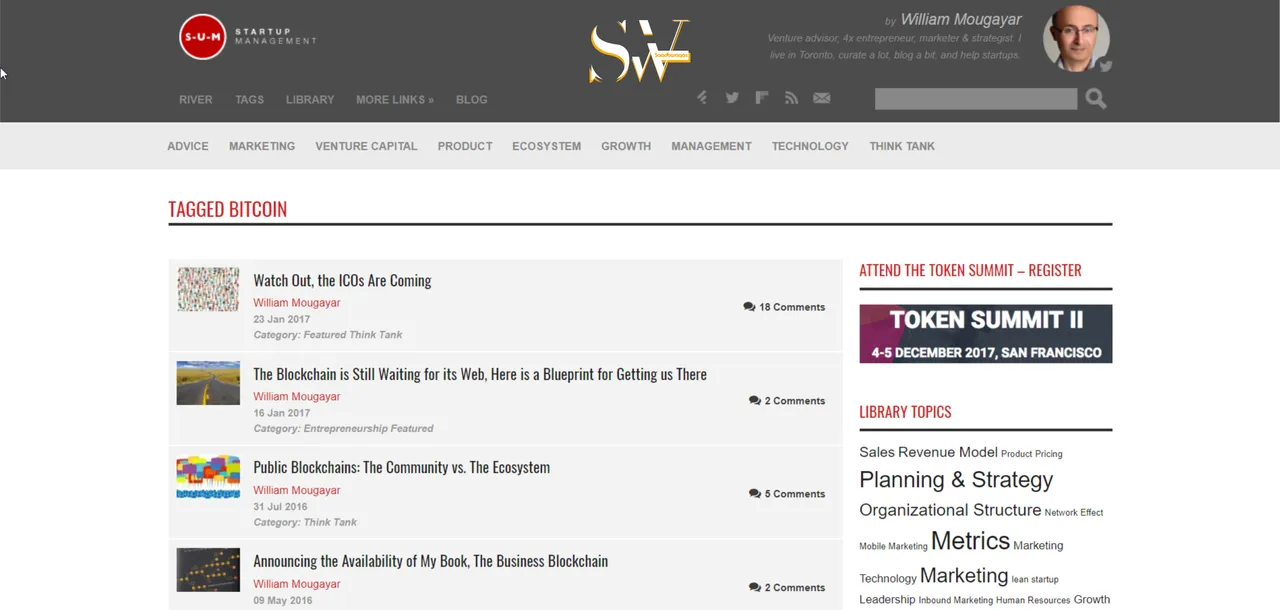
Task: Click the 'Metrics' topic tag
Action: 970,541
